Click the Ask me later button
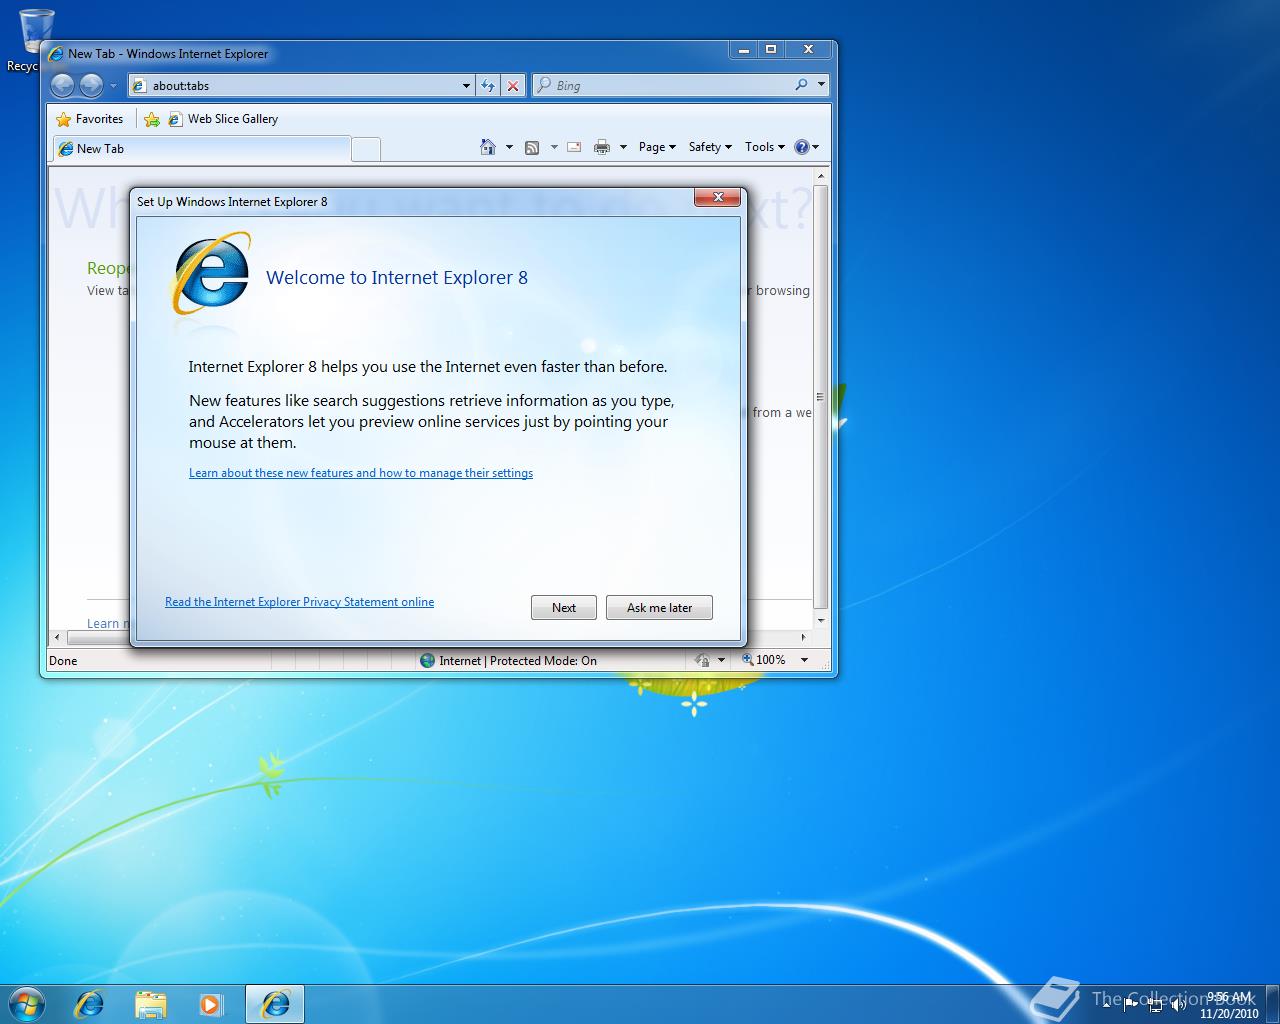The height and width of the screenshot is (1024, 1280). click(x=659, y=608)
